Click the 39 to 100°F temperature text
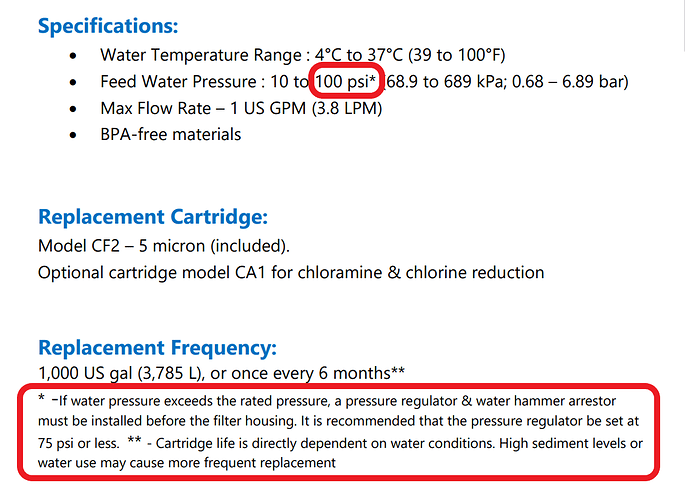This screenshot has width=685, height=500. pos(457,55)
